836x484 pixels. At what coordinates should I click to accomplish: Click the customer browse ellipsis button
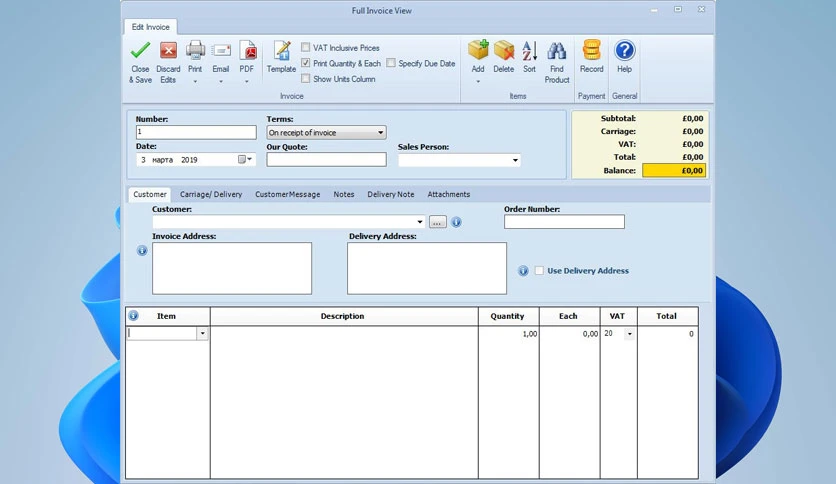pyautogui.click(x=438, y=222)
